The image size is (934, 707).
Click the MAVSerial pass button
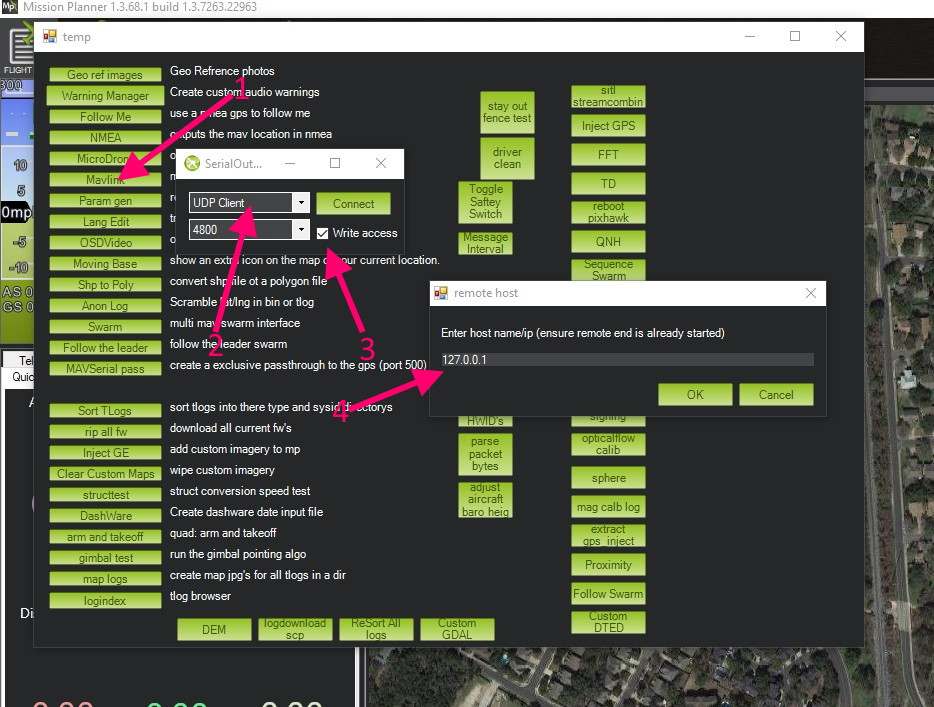(105, 369)
